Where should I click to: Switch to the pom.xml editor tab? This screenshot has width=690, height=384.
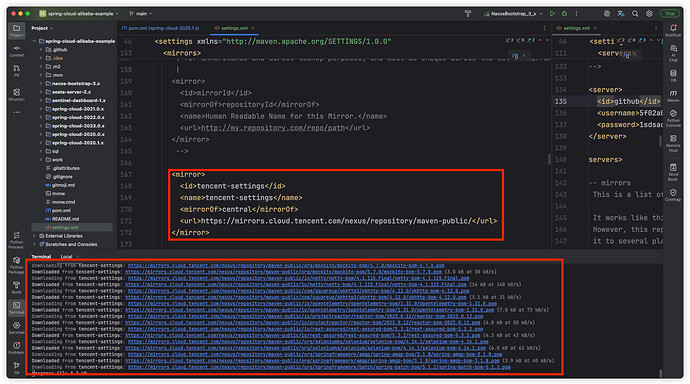(x=160, y=28)
